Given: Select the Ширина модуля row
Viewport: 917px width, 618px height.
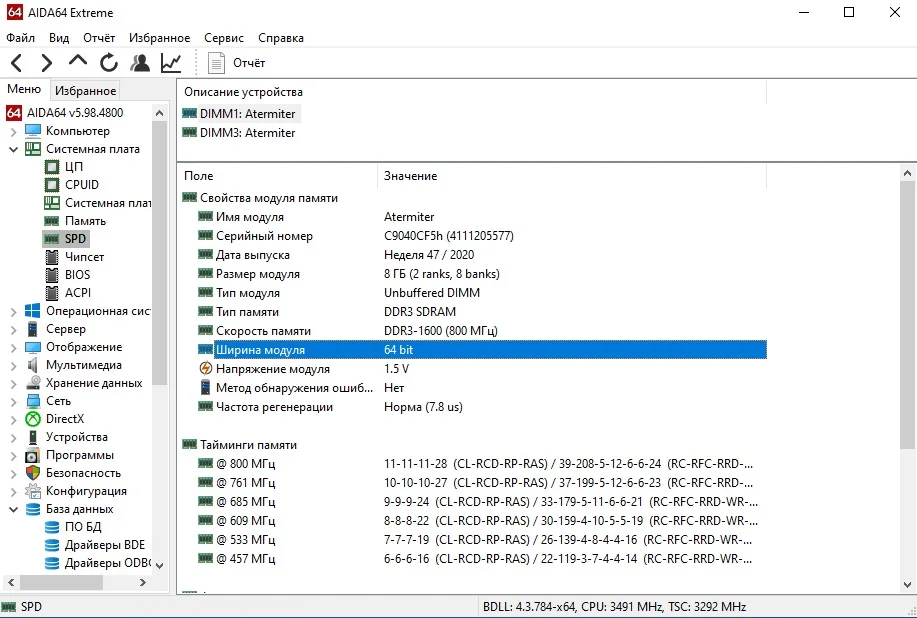Looking at the screenshot, I should (482, 350).
